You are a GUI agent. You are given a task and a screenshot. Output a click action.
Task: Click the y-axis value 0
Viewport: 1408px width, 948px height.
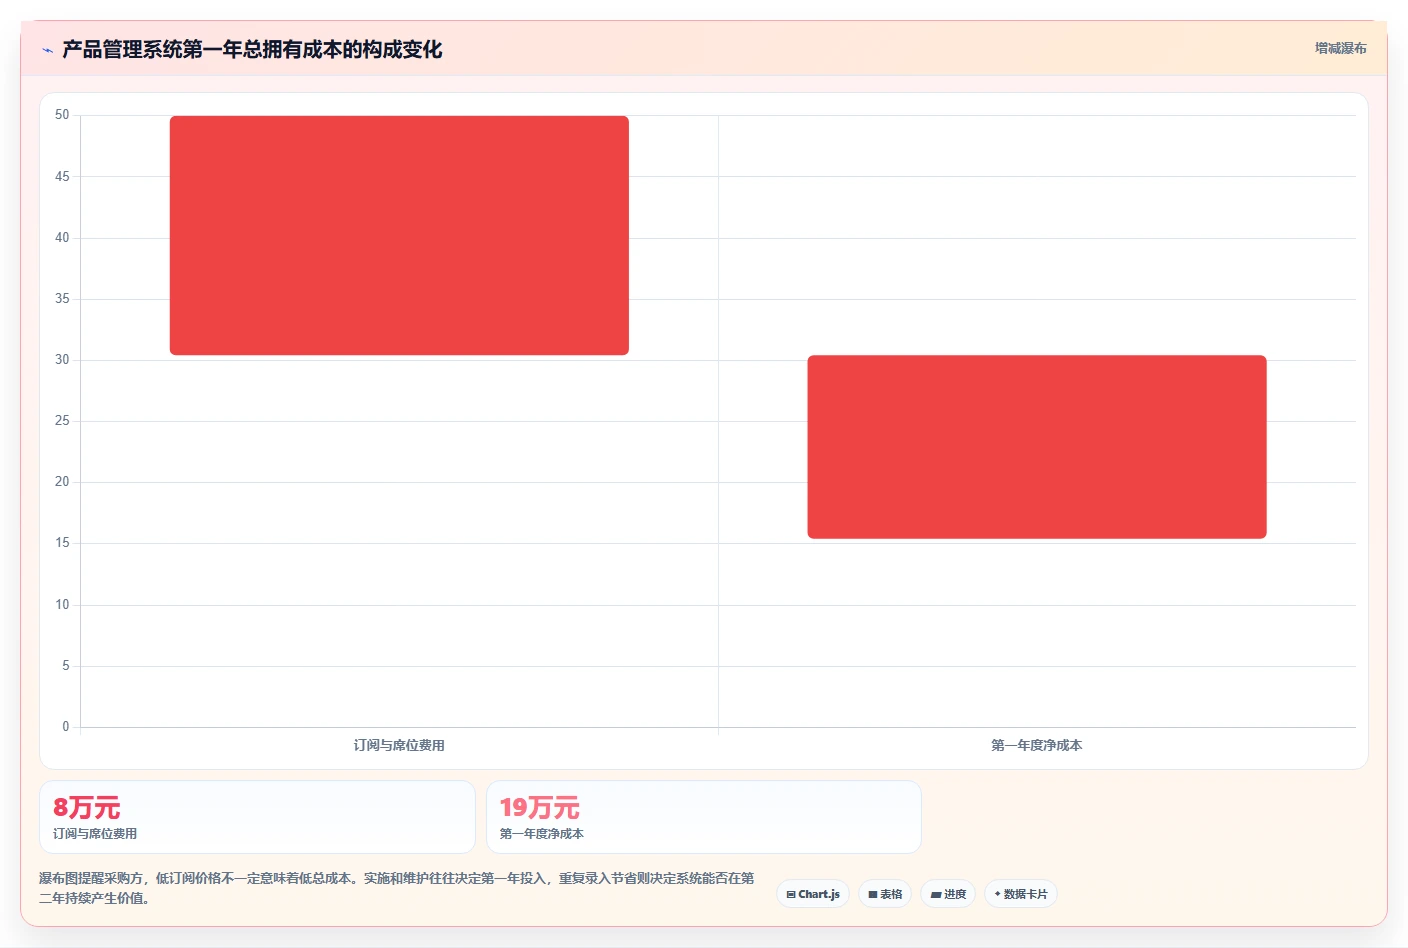(x=66, y=726)
